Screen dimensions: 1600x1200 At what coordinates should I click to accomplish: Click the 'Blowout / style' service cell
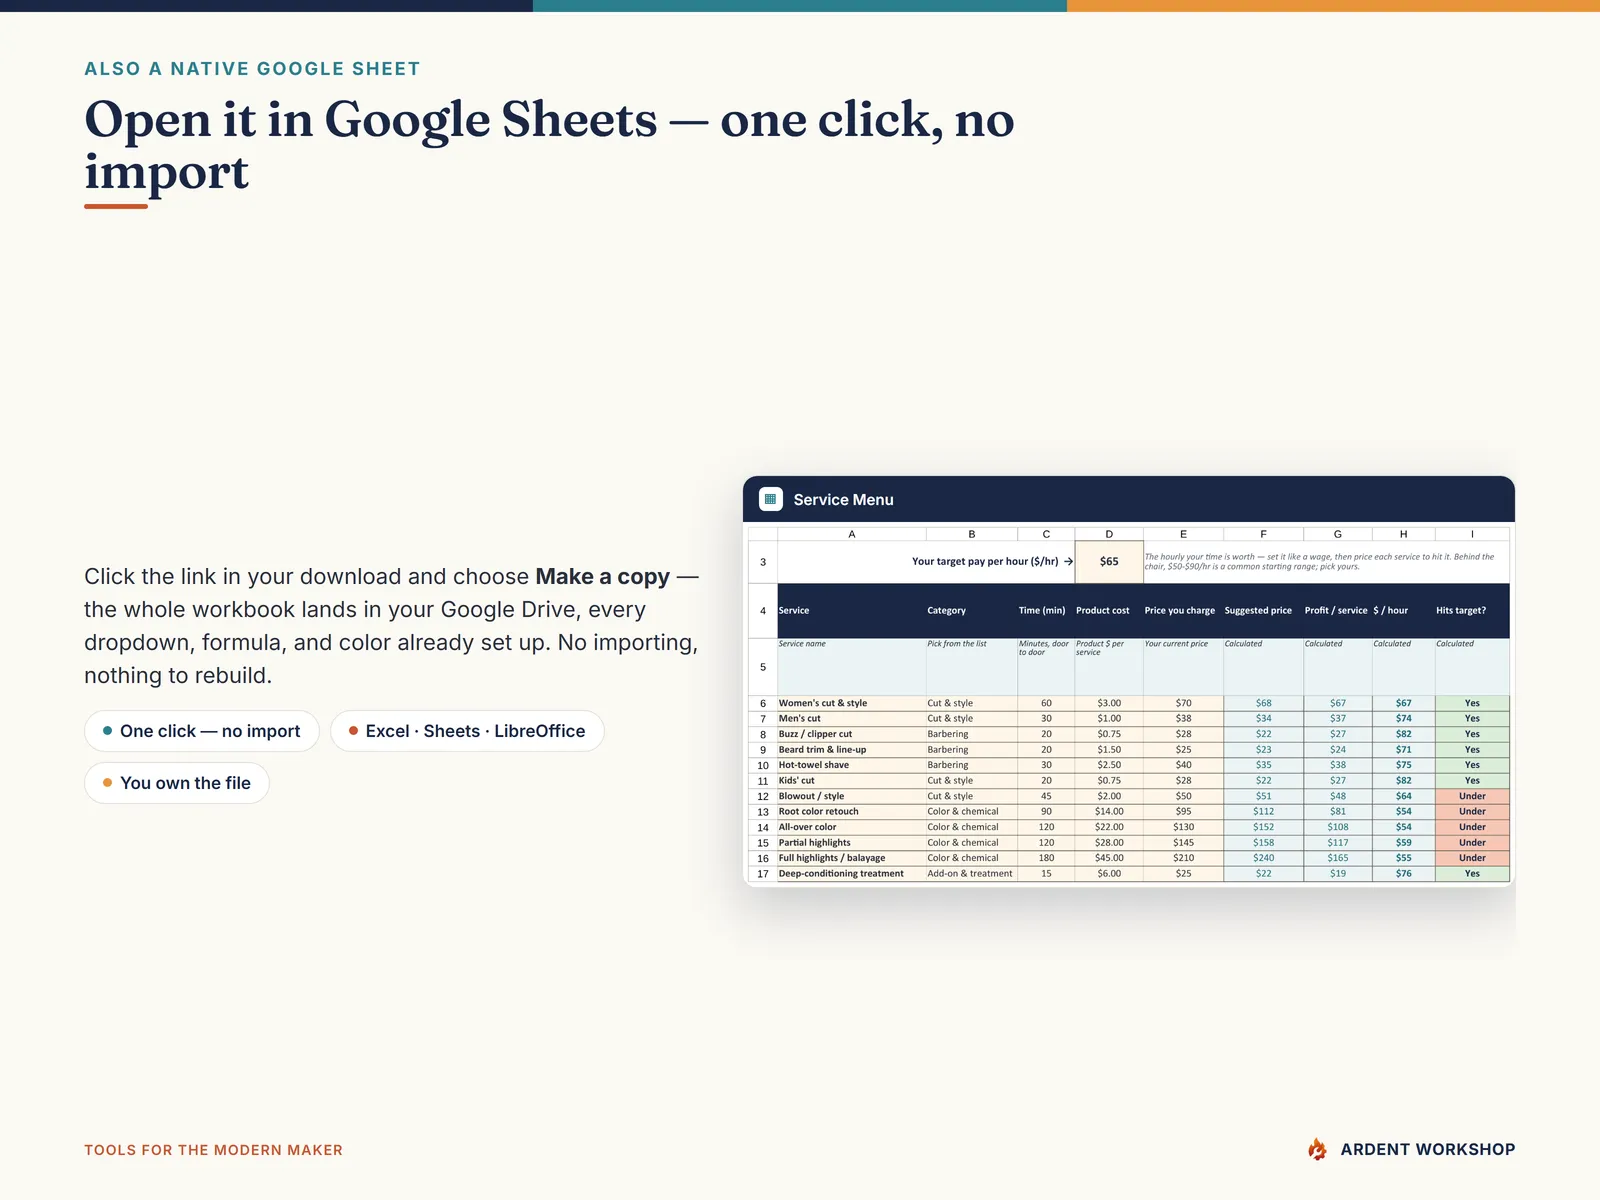[x=852, y=796]
